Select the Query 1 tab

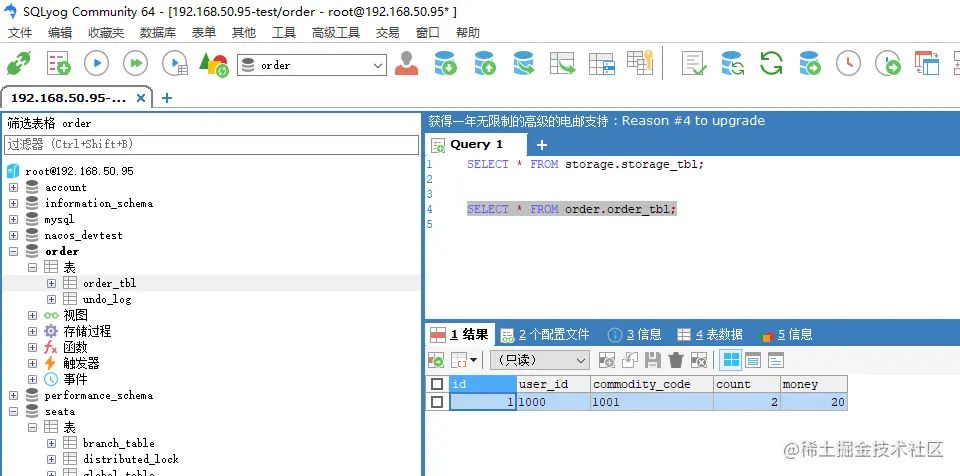coord(476,145)
